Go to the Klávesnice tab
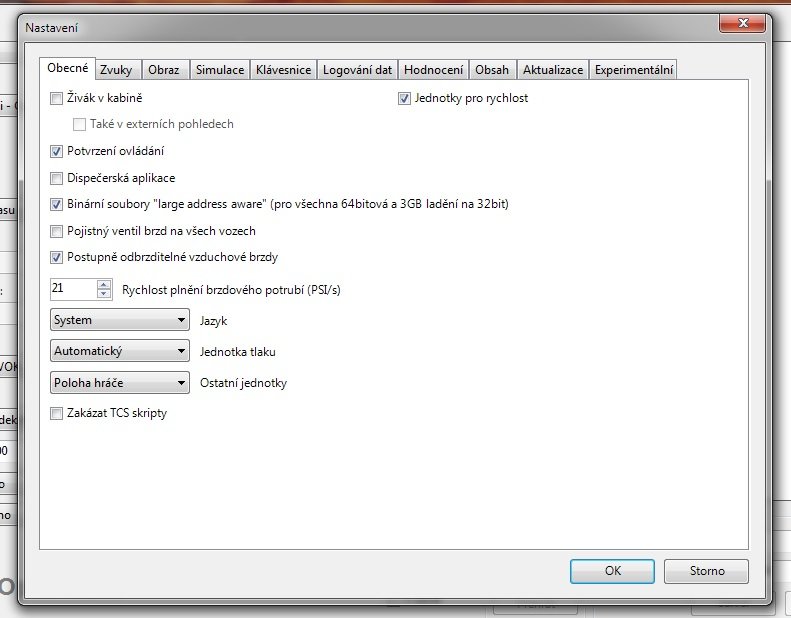 coord(283,70)
